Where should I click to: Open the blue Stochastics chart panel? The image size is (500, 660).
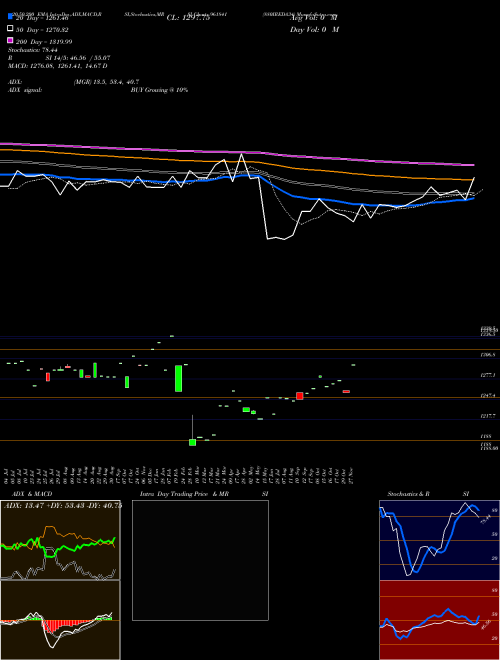[x=439, y=540]
